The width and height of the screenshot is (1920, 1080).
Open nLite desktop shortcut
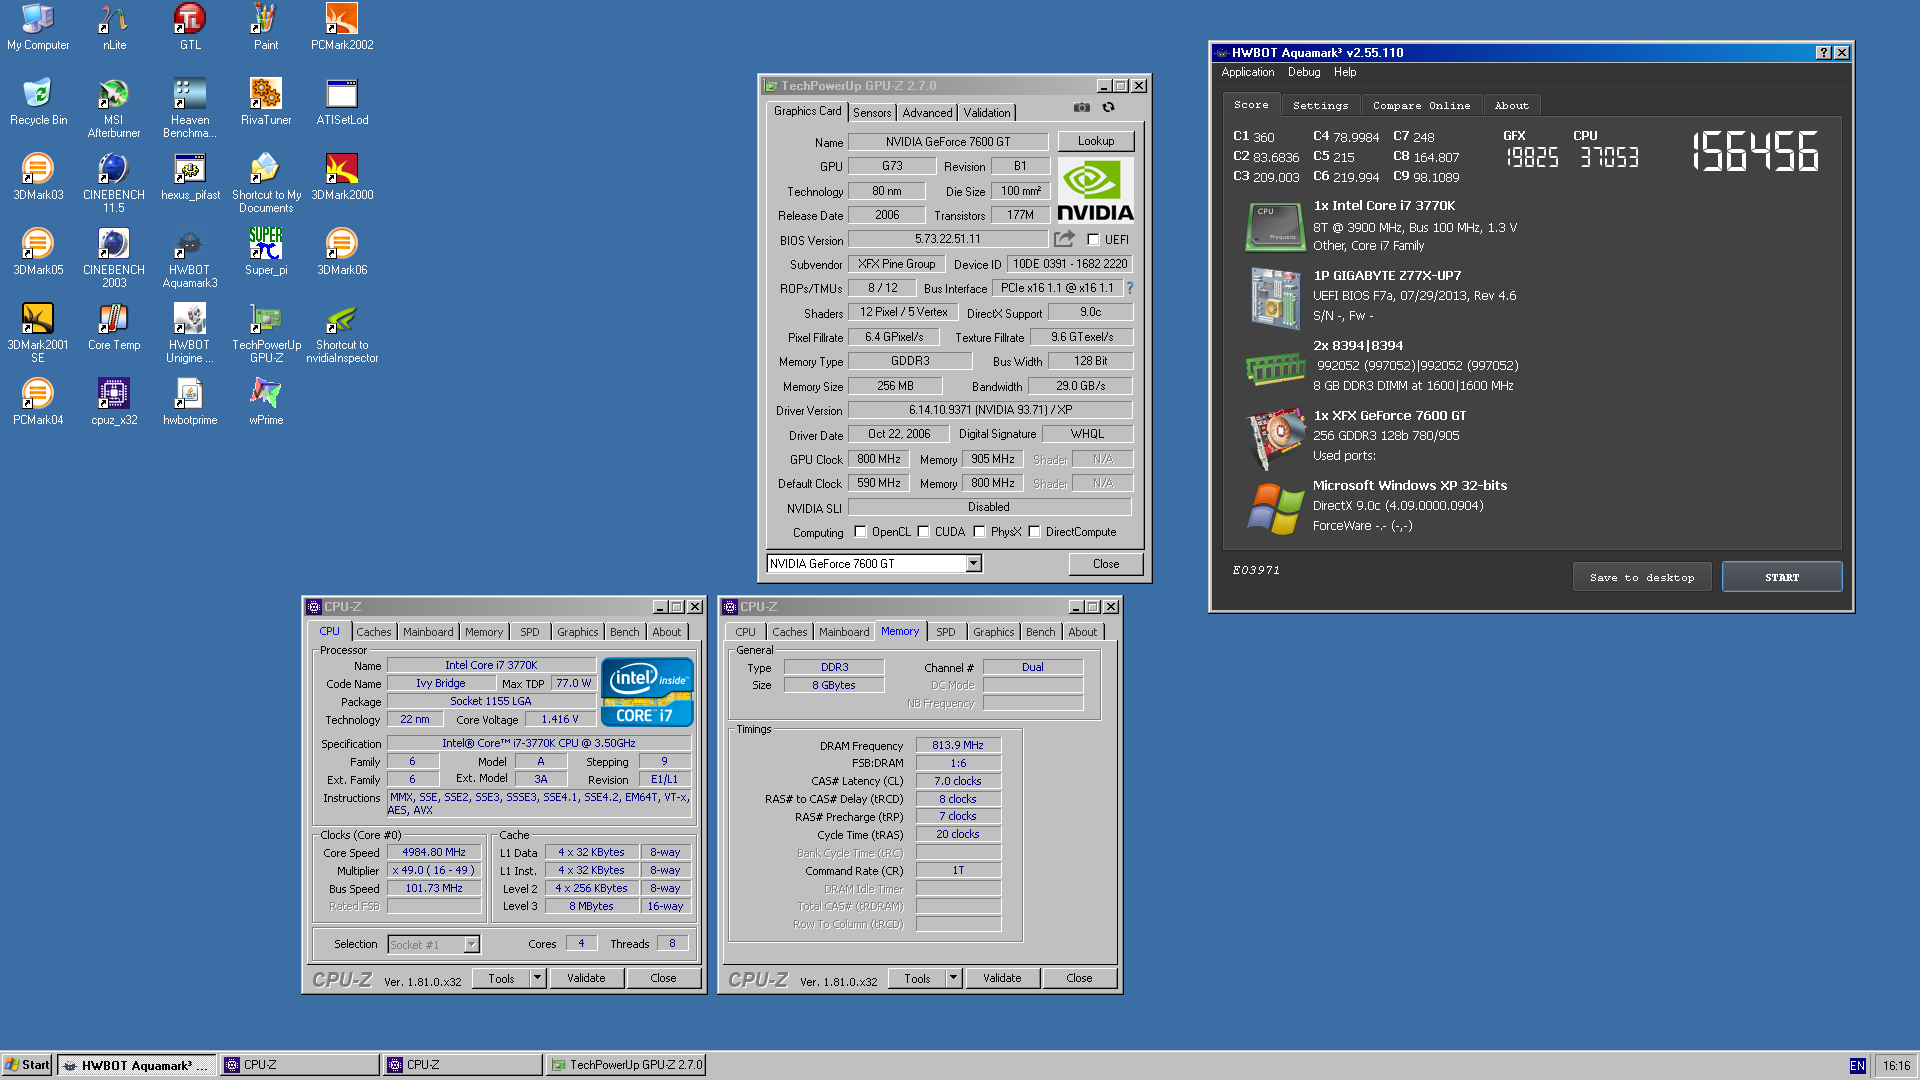click(x=114, y=27)
